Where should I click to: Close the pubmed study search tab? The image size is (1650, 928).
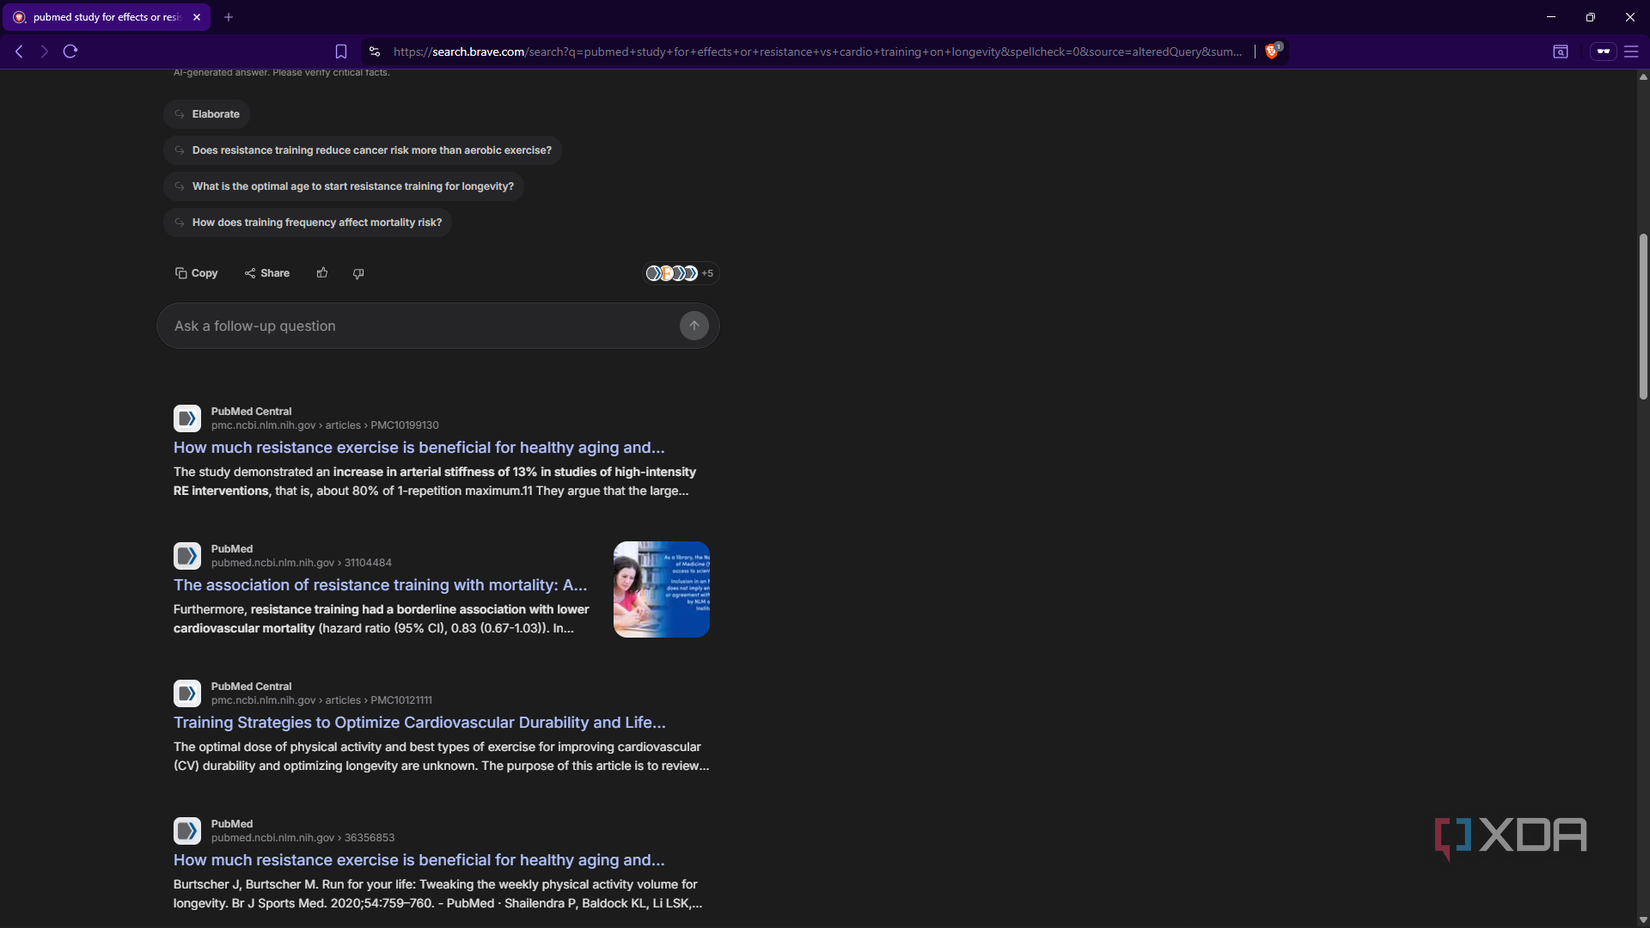197,17
